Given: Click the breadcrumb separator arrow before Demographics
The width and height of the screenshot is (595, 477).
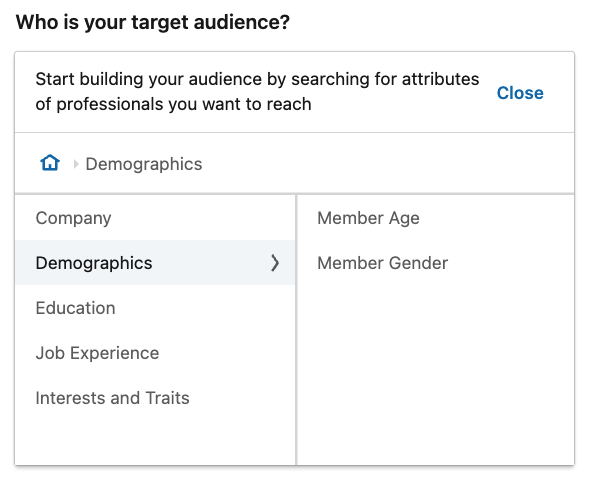Looking at the screenshot, I should [76, 164].
